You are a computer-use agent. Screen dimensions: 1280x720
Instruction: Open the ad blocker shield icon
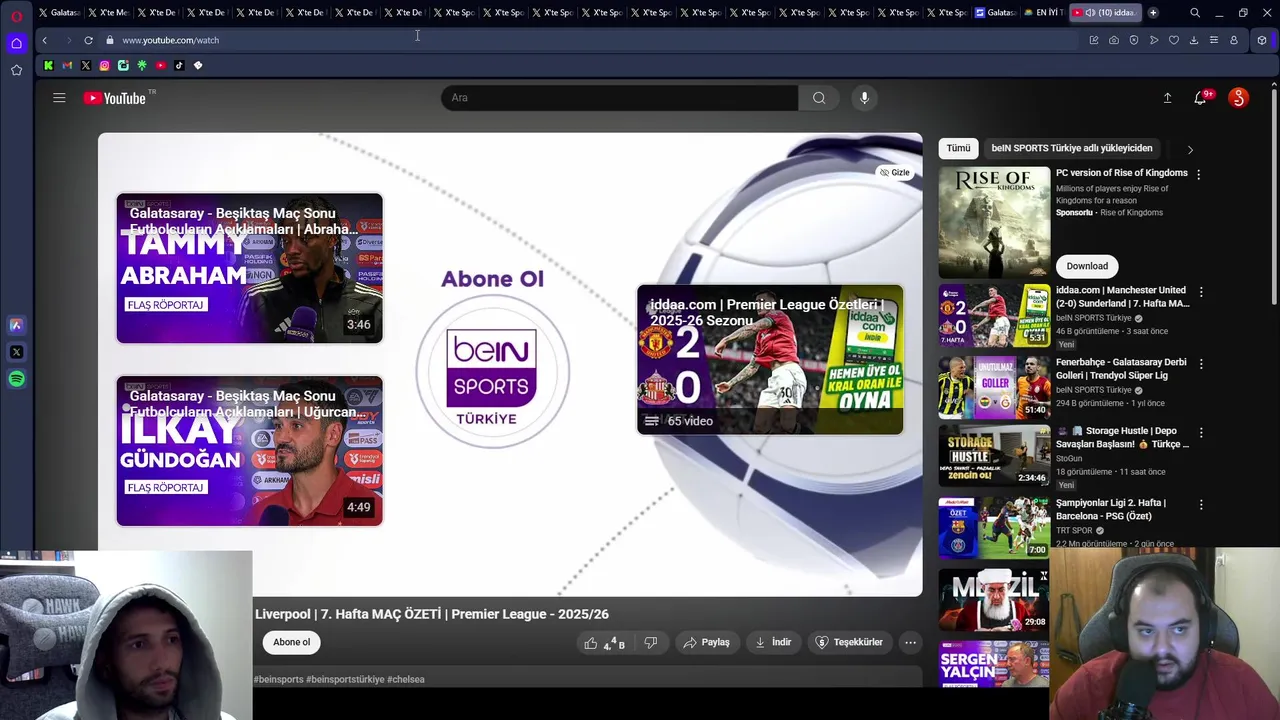click(1134, 40)
